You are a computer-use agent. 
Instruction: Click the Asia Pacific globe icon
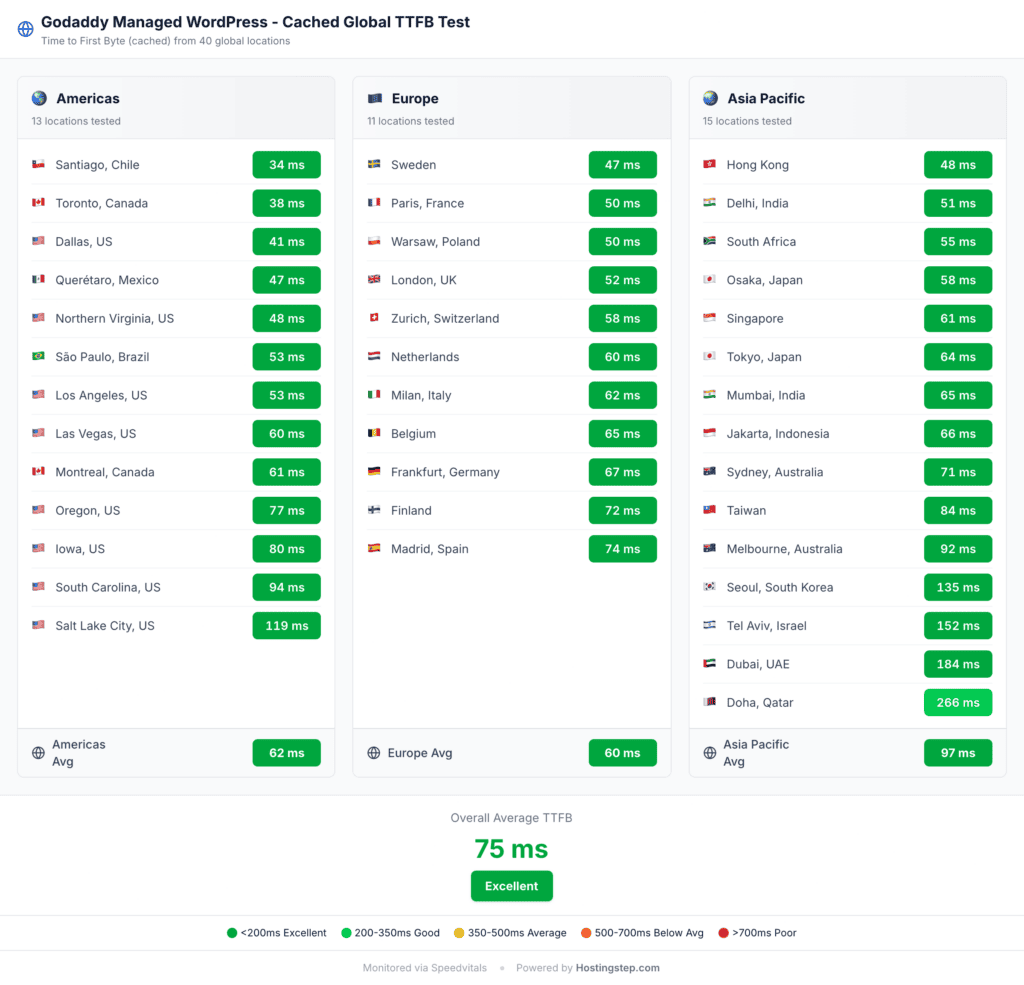point(711,98)
